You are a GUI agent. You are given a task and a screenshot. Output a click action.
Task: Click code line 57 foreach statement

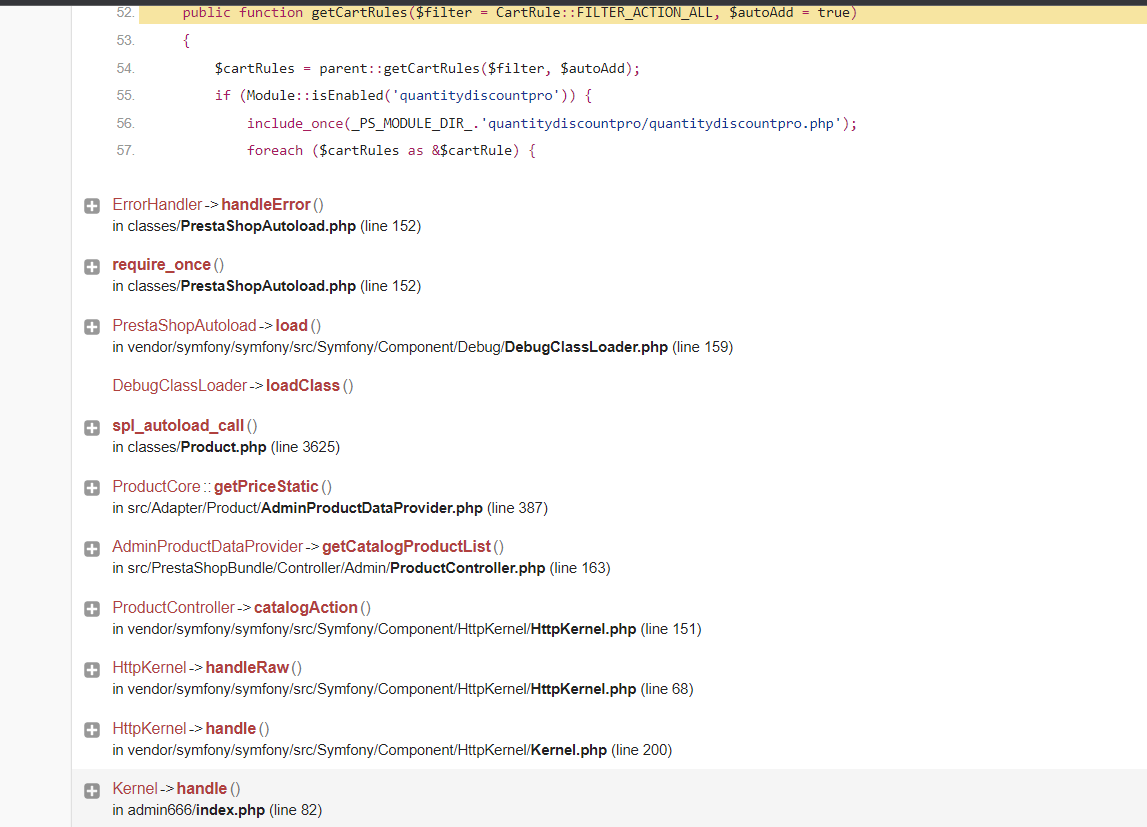[391, 150]
